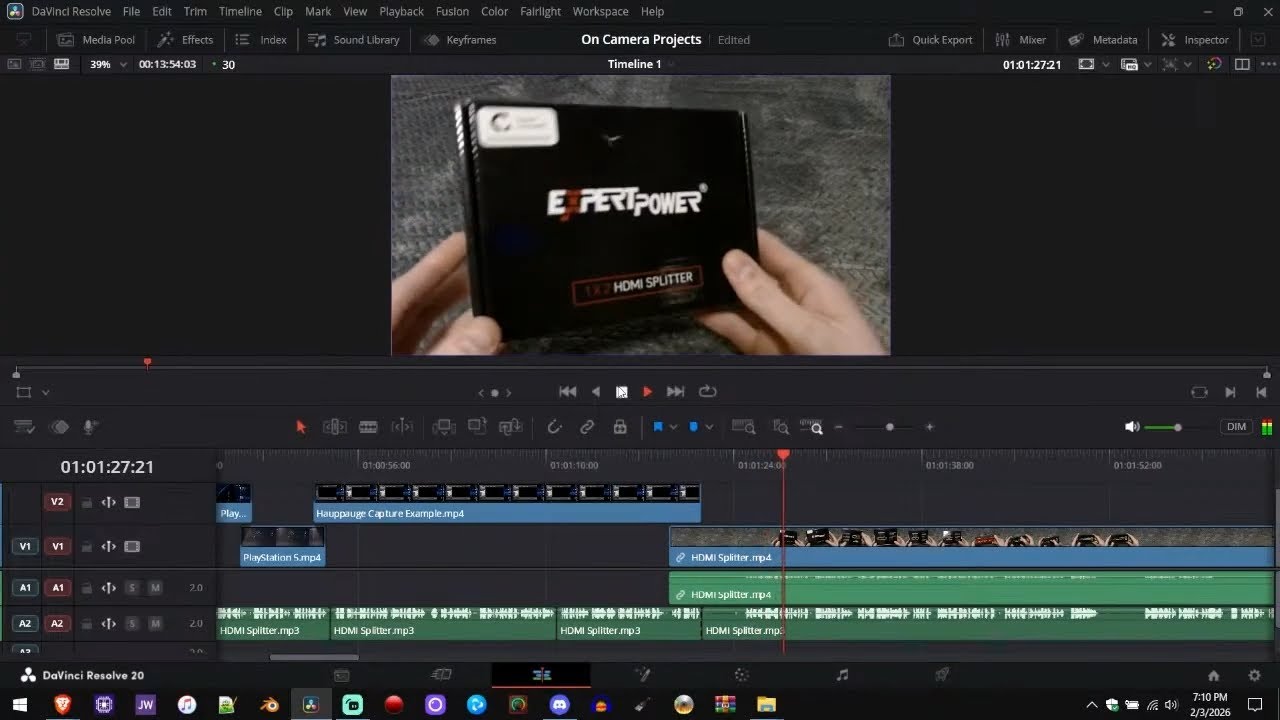Add a blue marker at the playhead
The width and height of the screenshot is (1280, 720).
coord(694,427)
